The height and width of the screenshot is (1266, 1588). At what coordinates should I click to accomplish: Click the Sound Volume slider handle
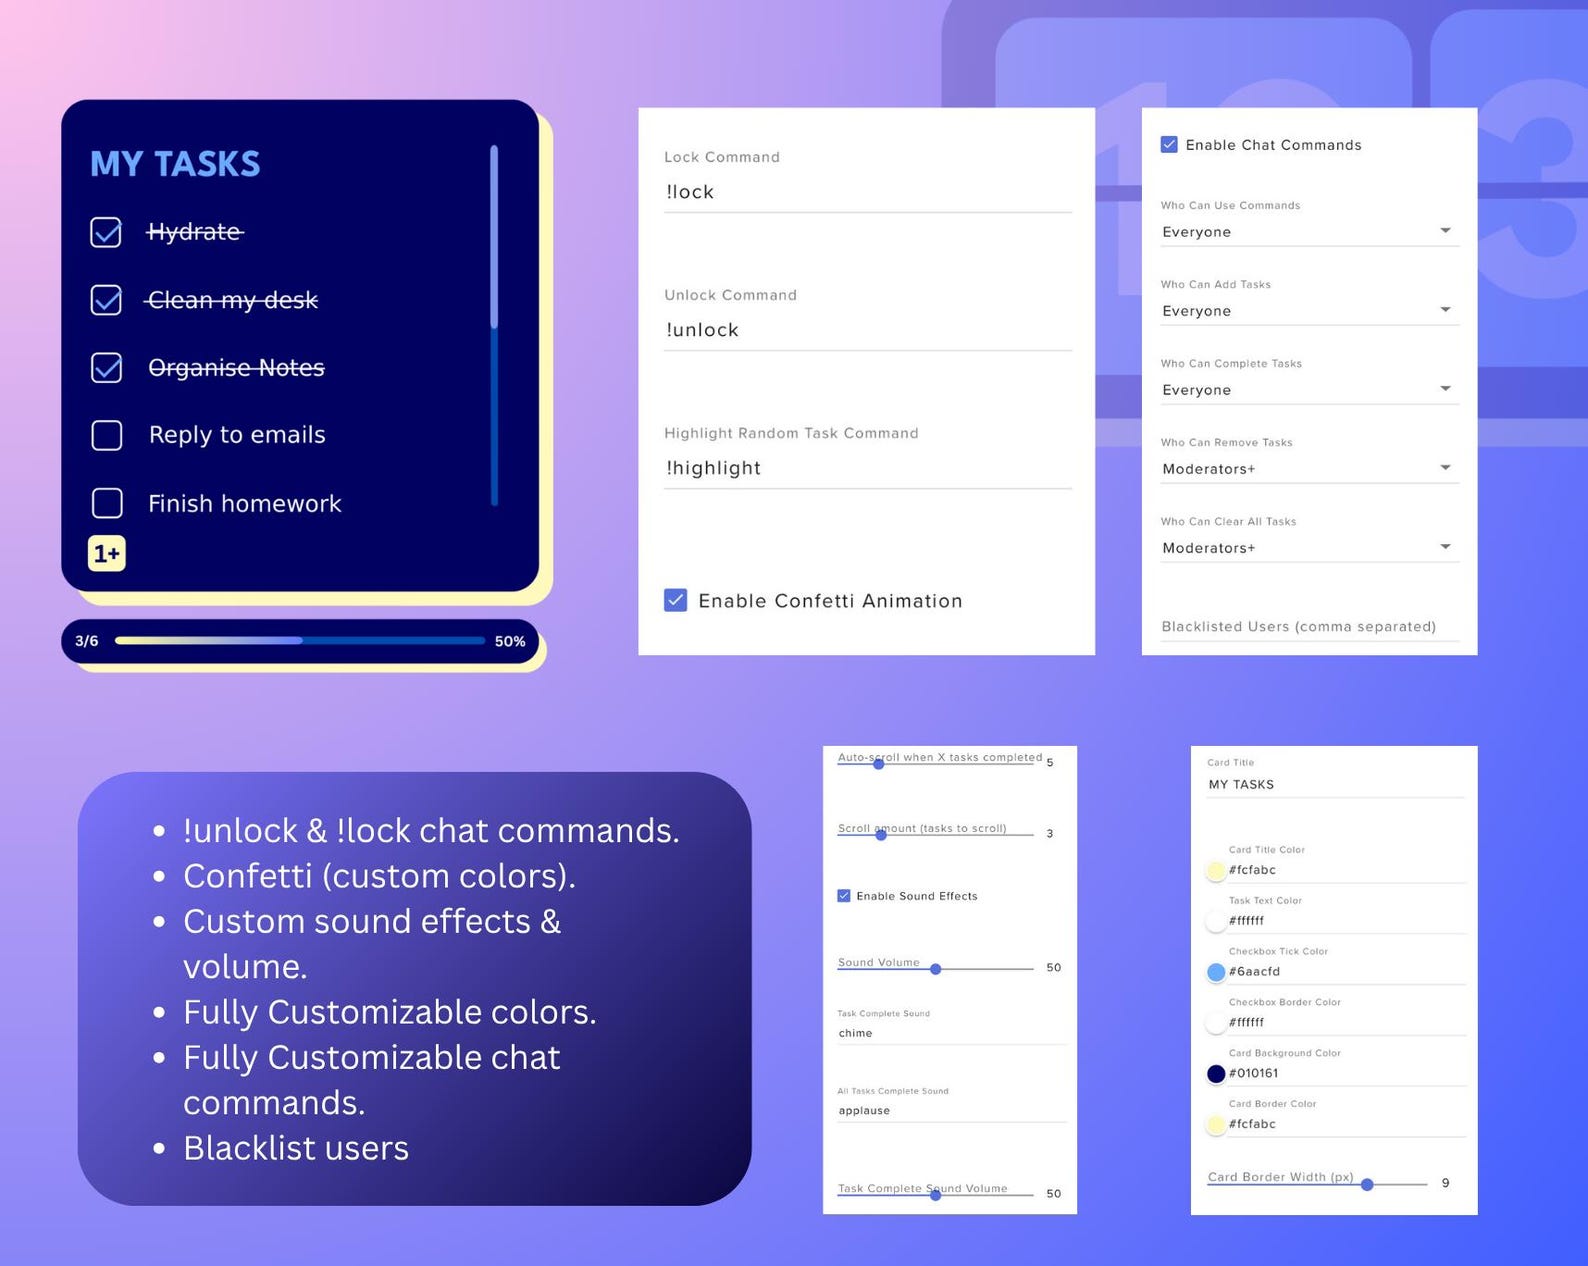pyautogui.click(x=936, y=969)
